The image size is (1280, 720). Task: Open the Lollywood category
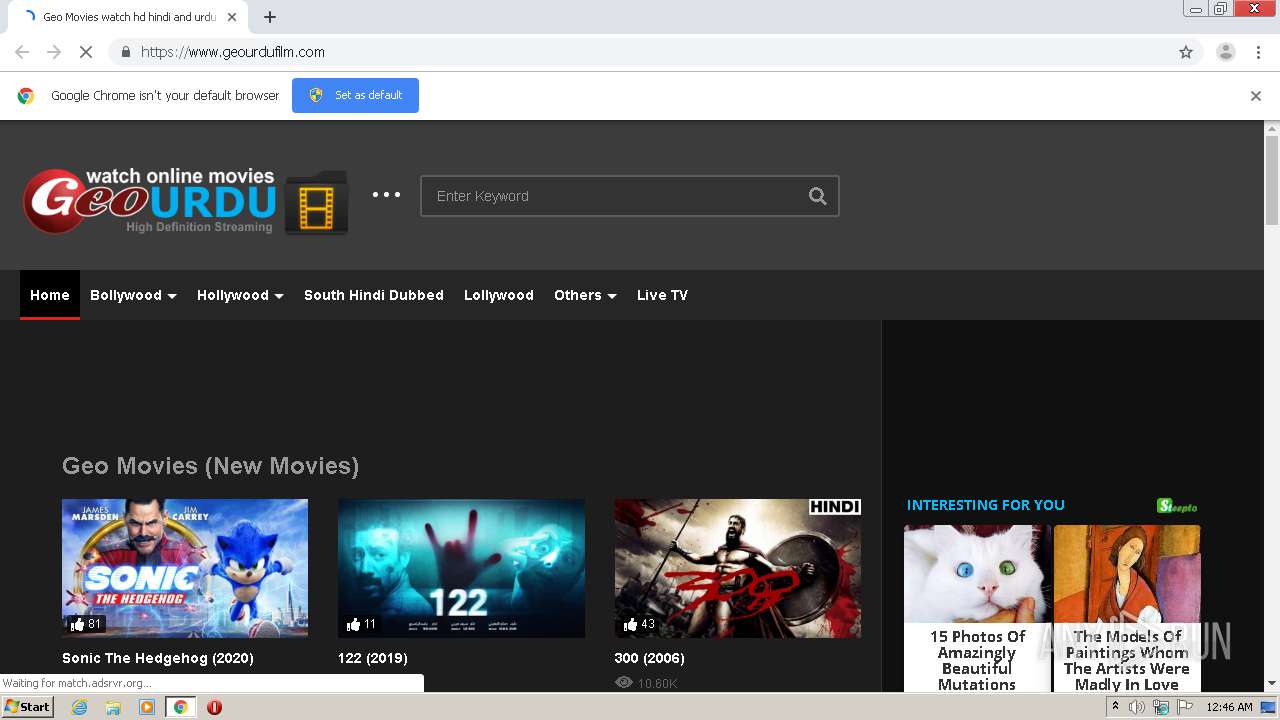(499, 295)
